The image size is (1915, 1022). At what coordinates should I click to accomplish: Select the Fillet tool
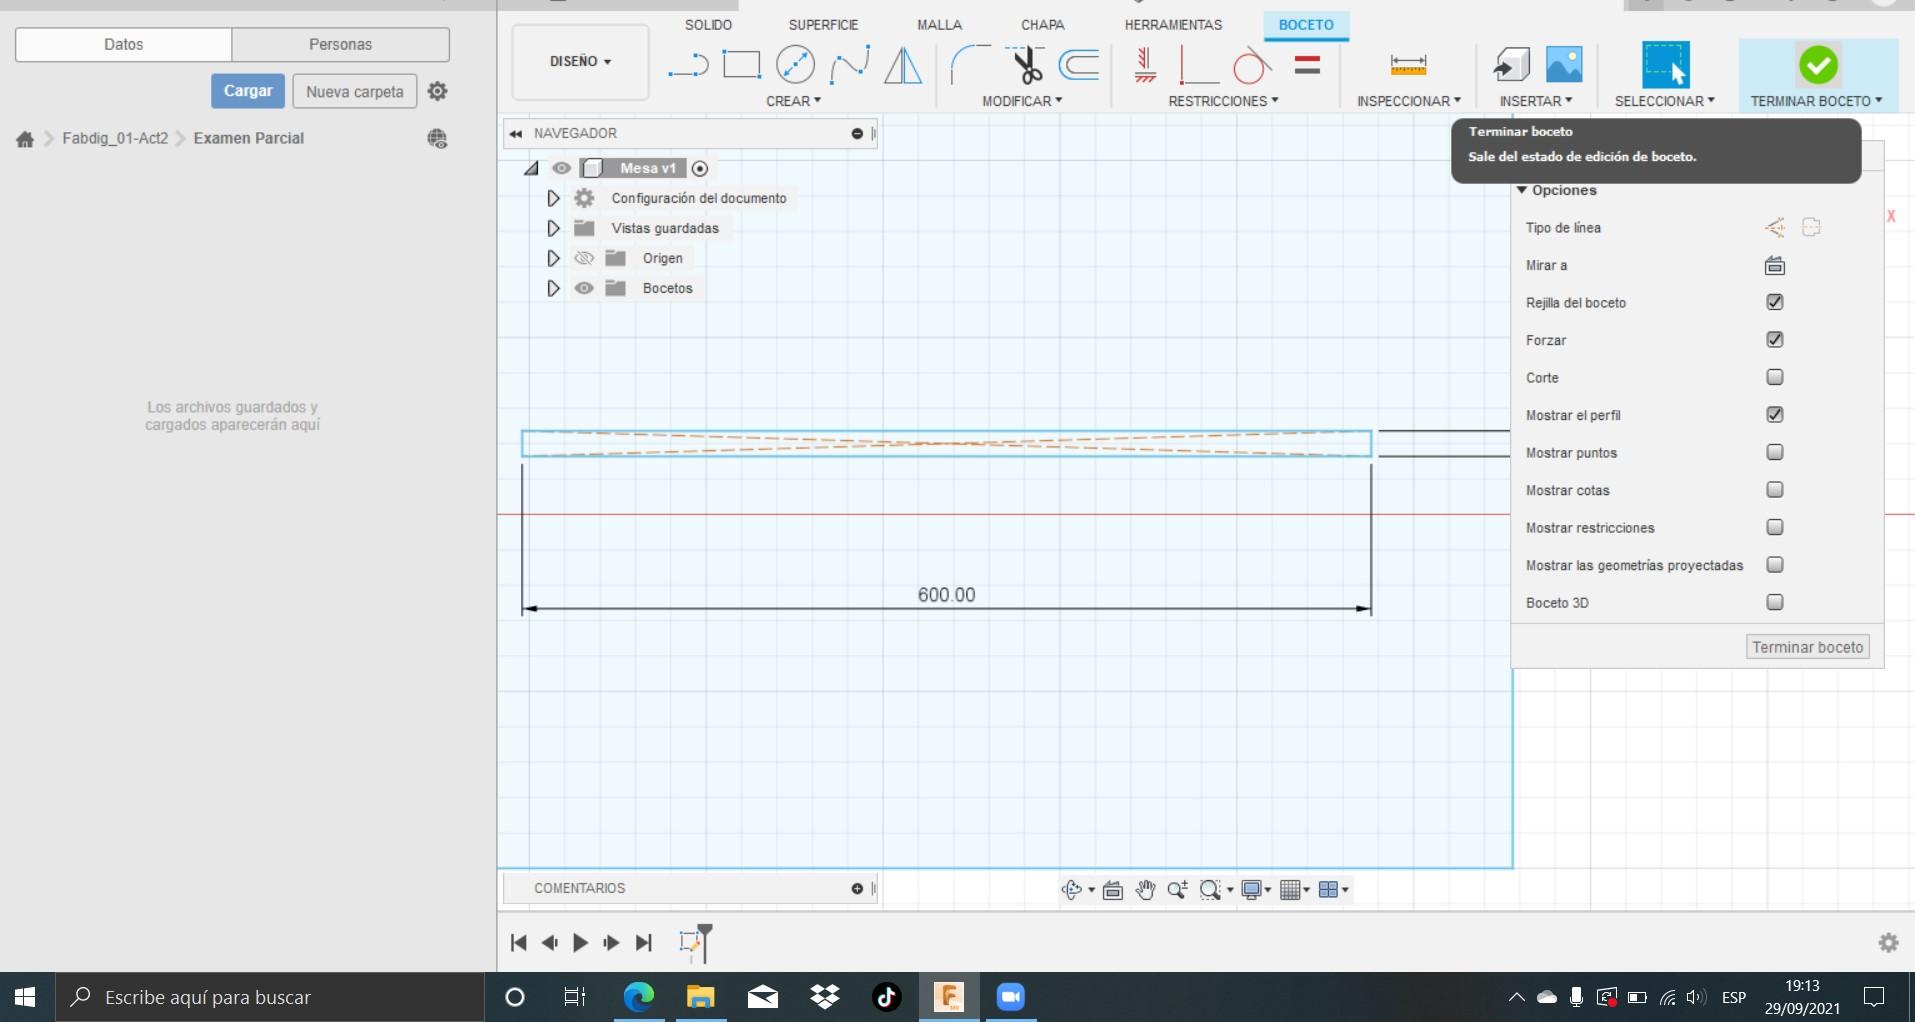(x=969, y=65)
